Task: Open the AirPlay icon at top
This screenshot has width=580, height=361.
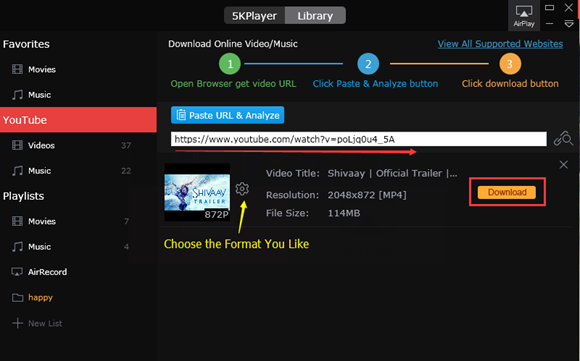Action: [x=524, y=16]
